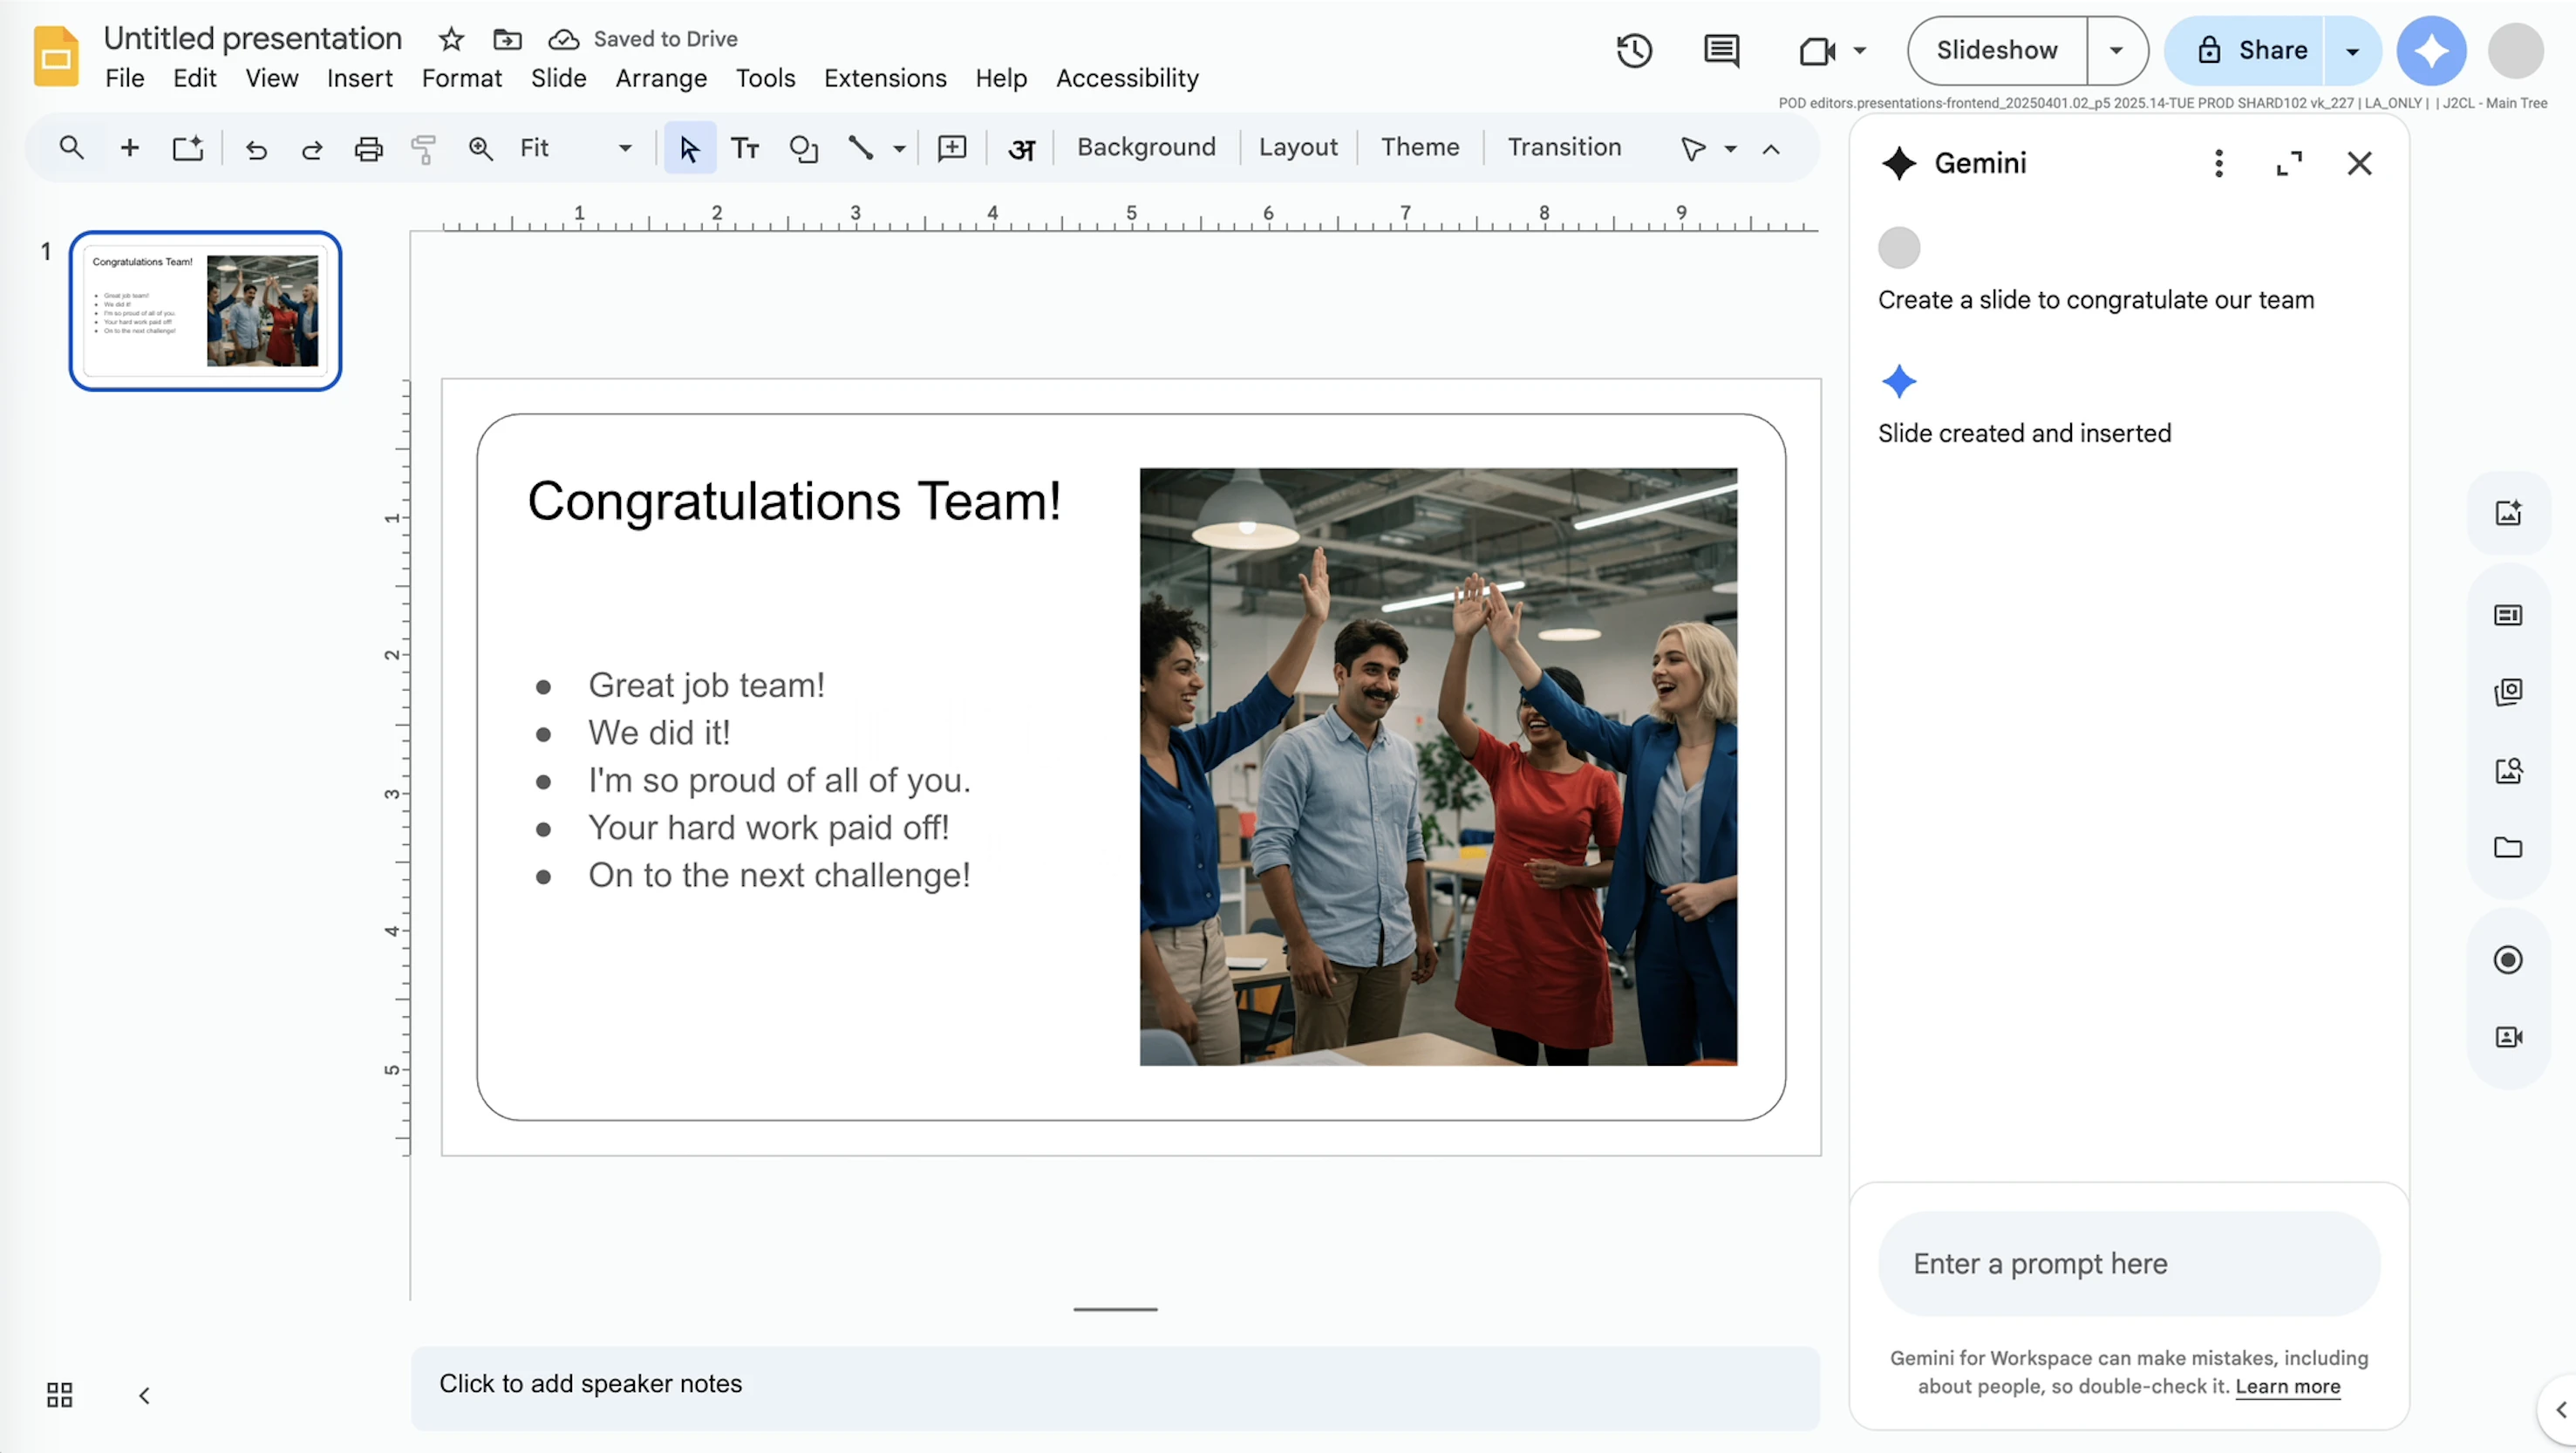Undo the last action

[257, 148]
